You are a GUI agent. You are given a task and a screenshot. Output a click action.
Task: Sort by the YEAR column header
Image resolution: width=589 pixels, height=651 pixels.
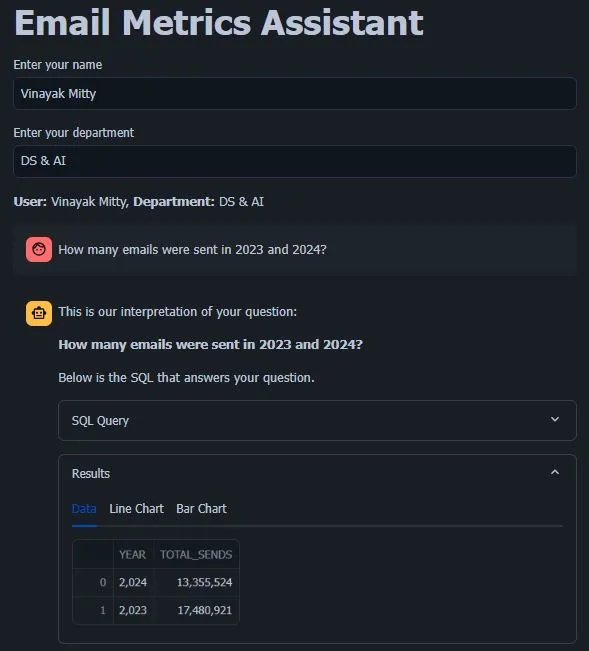[133, 554]
